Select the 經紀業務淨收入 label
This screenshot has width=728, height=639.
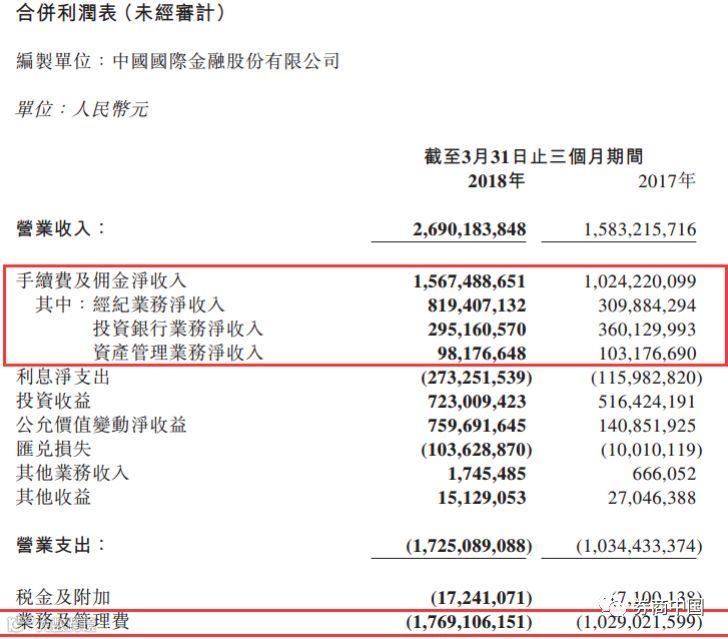[159, 305]
